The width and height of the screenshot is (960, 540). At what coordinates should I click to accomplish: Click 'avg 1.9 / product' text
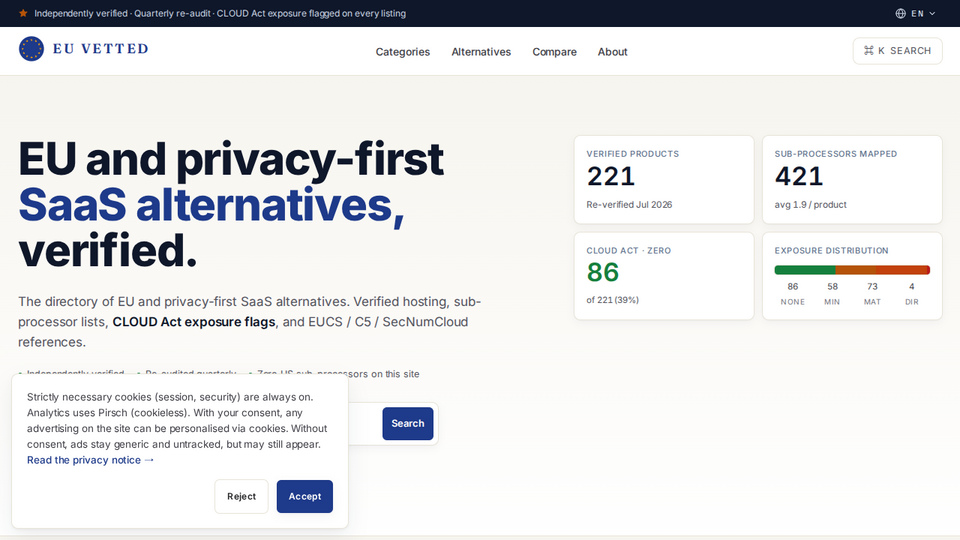(811, 204)
